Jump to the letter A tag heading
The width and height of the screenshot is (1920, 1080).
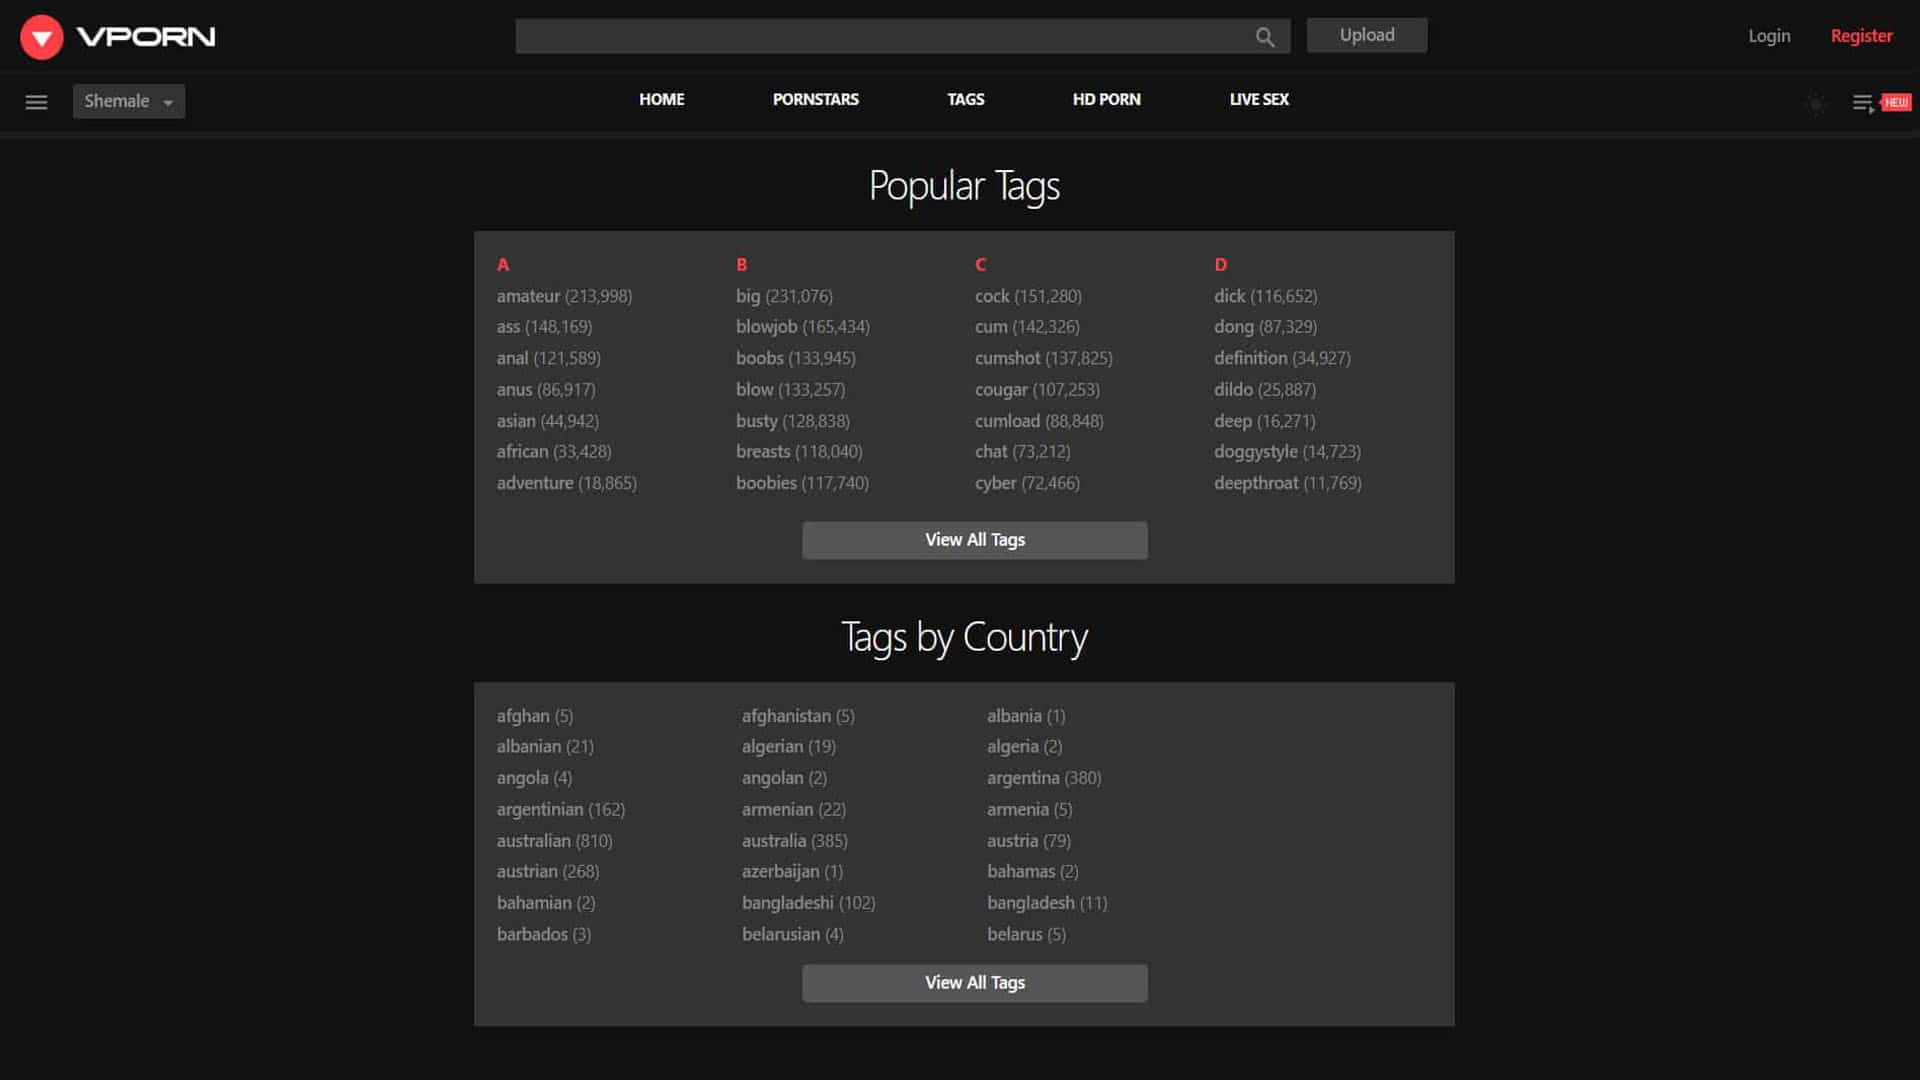pos(503,265)
